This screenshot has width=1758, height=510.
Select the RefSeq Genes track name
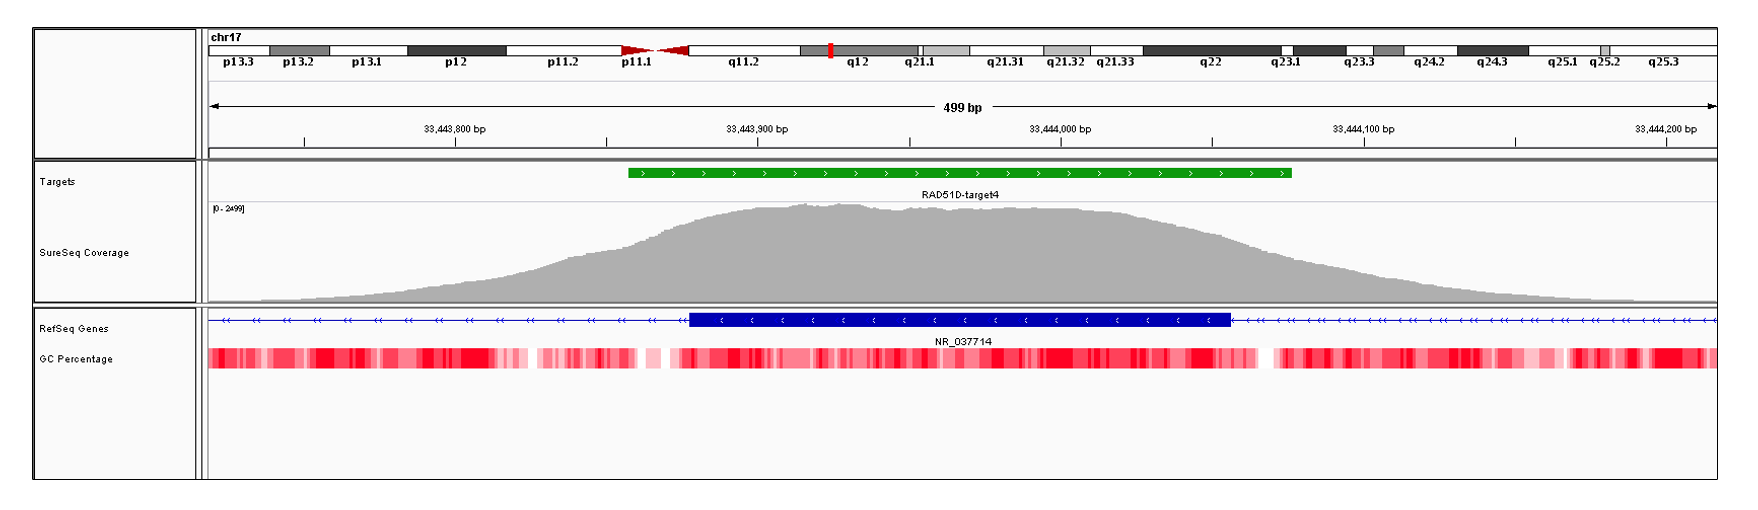pyautogui.click(x=74, y=329)
